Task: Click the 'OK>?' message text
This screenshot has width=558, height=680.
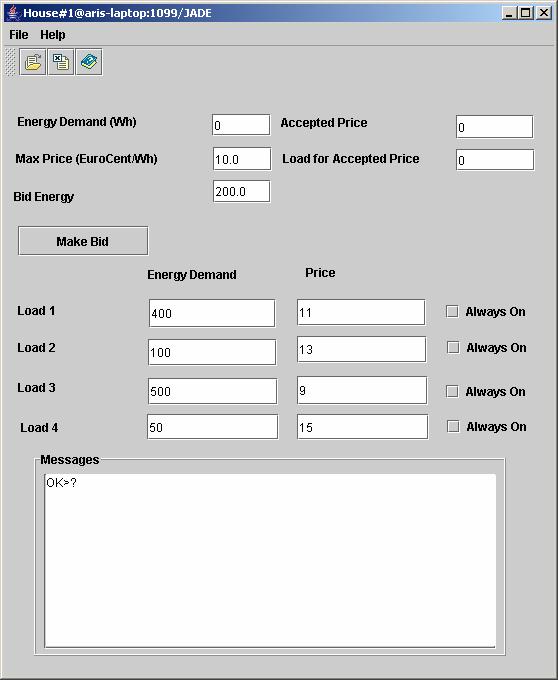Action: point(61,483)
